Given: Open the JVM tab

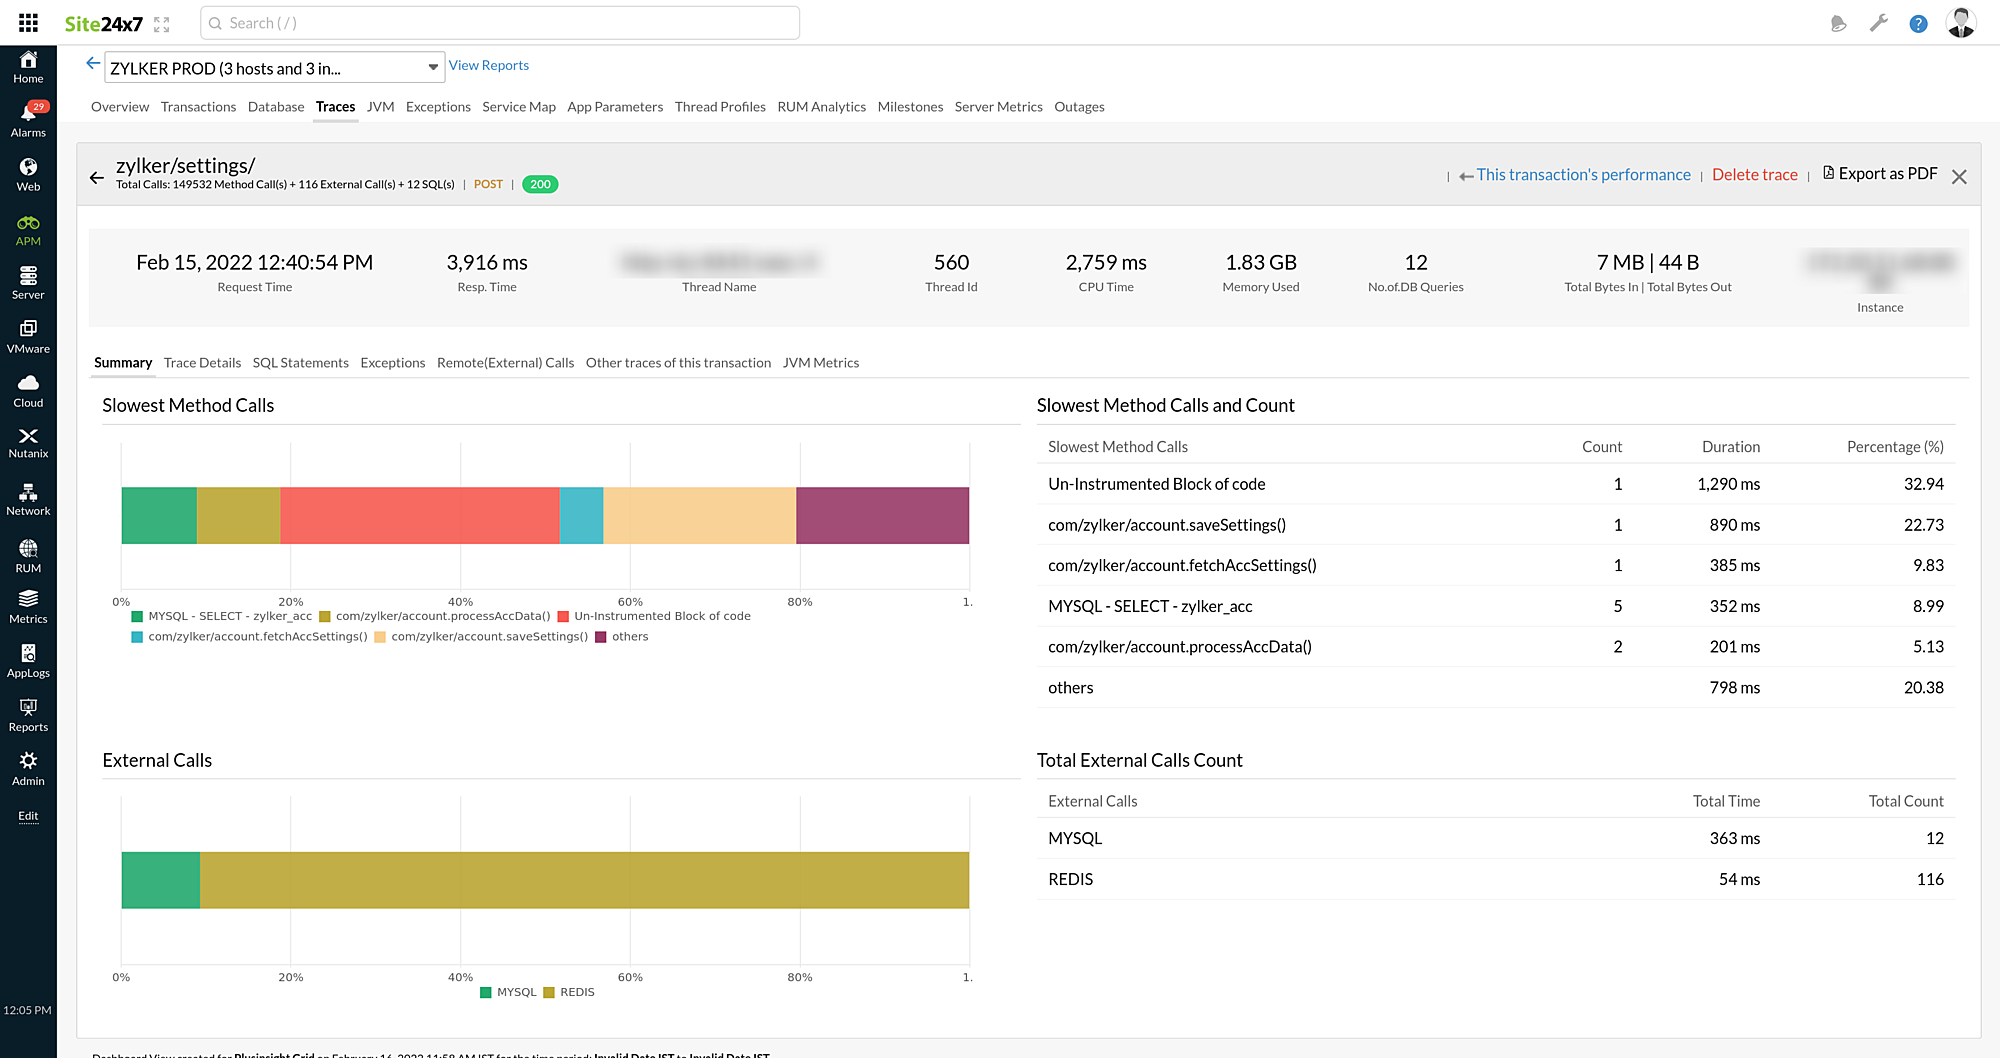Looking at the screenshot, I should (380, 107).
